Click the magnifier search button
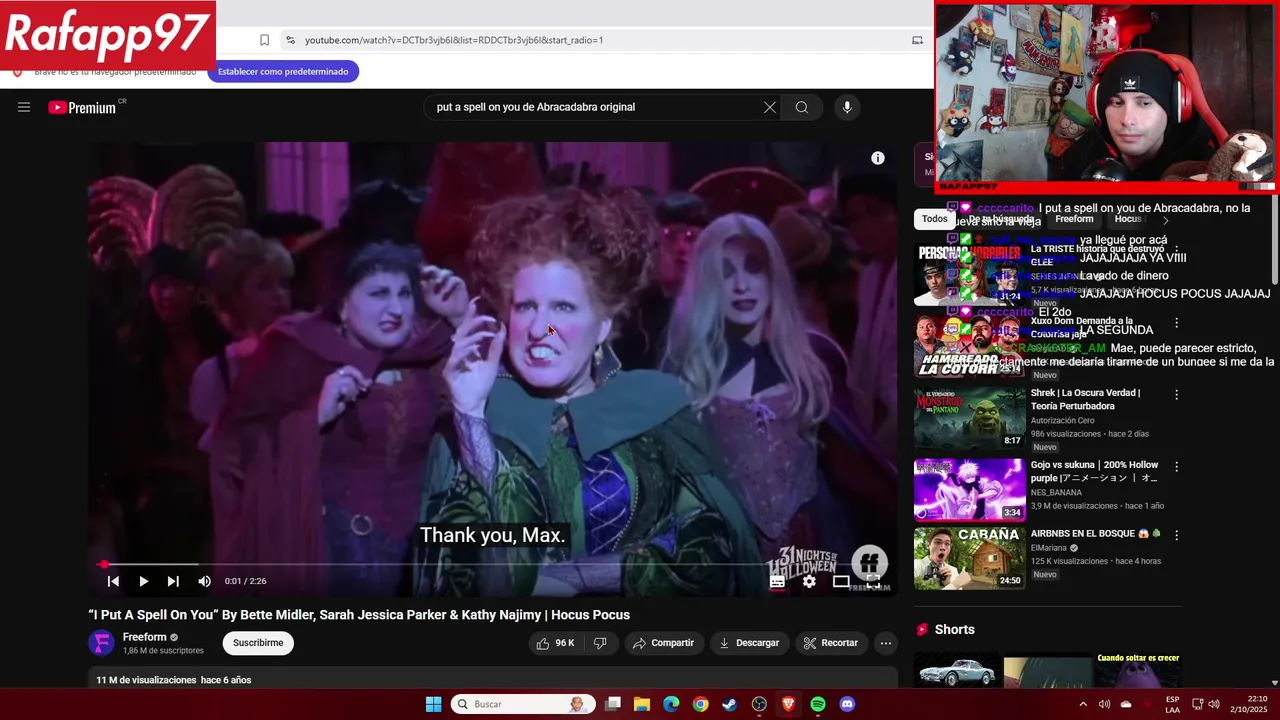Viewport: 1280px width, 720px height. click(x=802, y=107)
